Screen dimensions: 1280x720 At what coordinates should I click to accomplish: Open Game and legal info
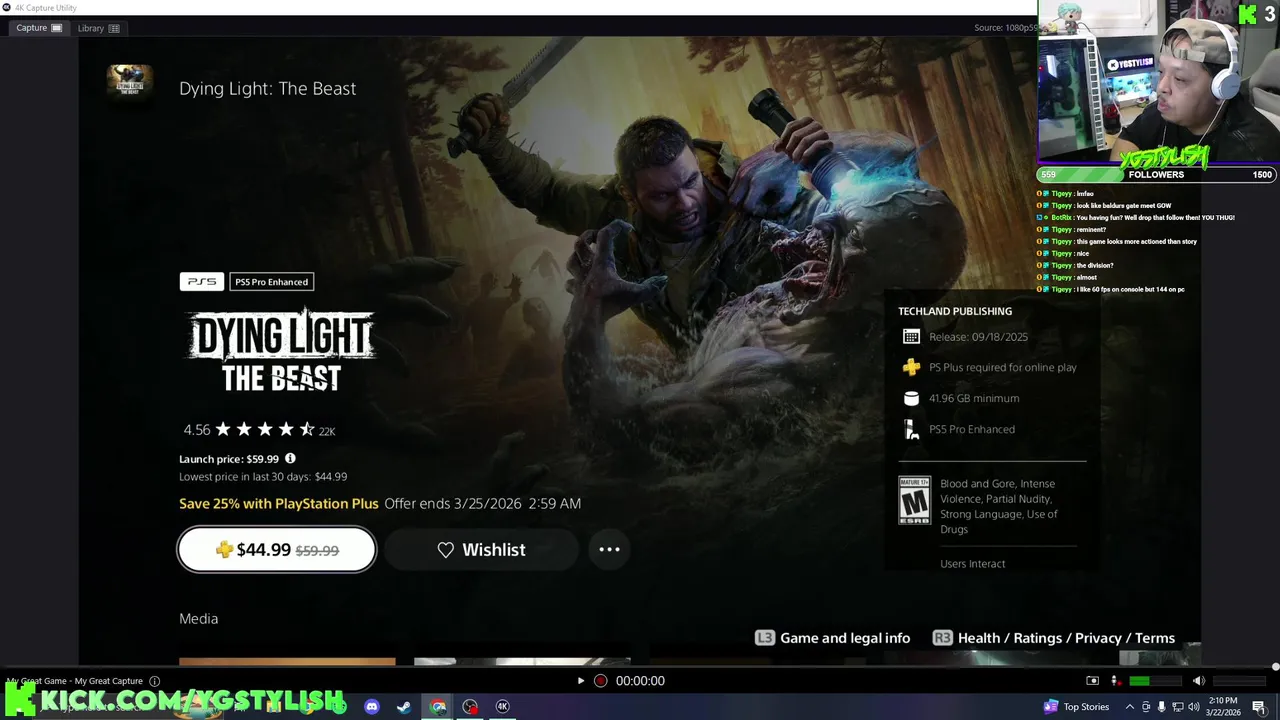pos(832,638)
